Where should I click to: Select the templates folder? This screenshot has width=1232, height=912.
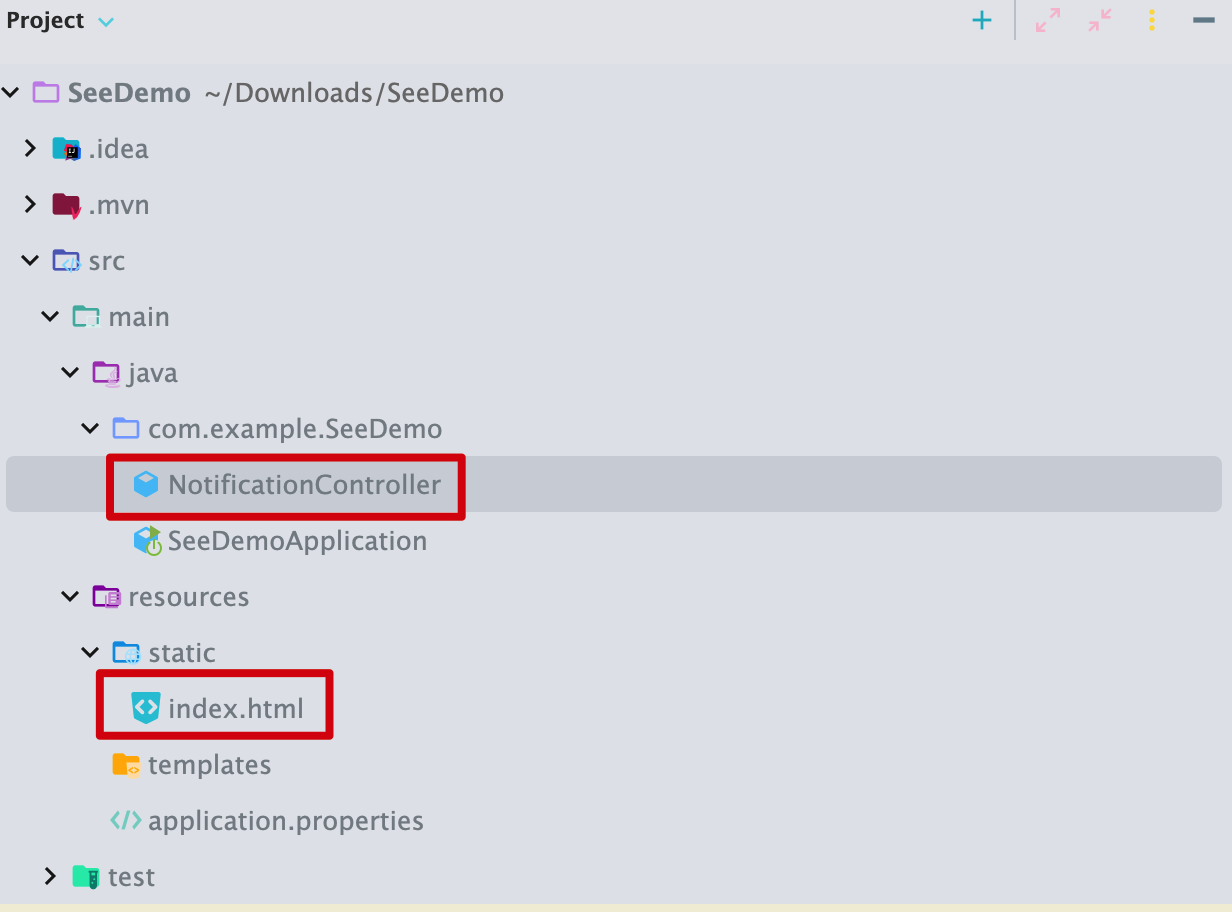coord(208,765)
